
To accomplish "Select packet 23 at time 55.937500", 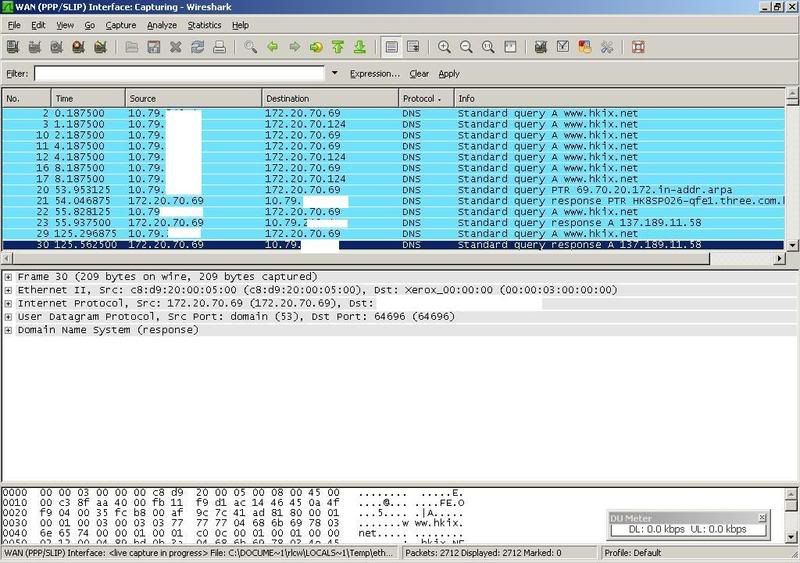I will (393, 223).
